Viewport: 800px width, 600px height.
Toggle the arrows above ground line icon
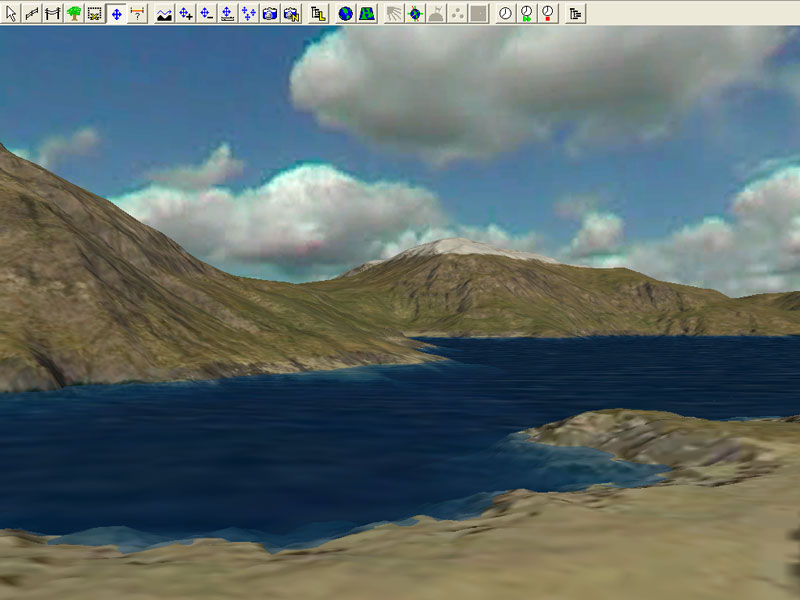click(x=227, y=13)
